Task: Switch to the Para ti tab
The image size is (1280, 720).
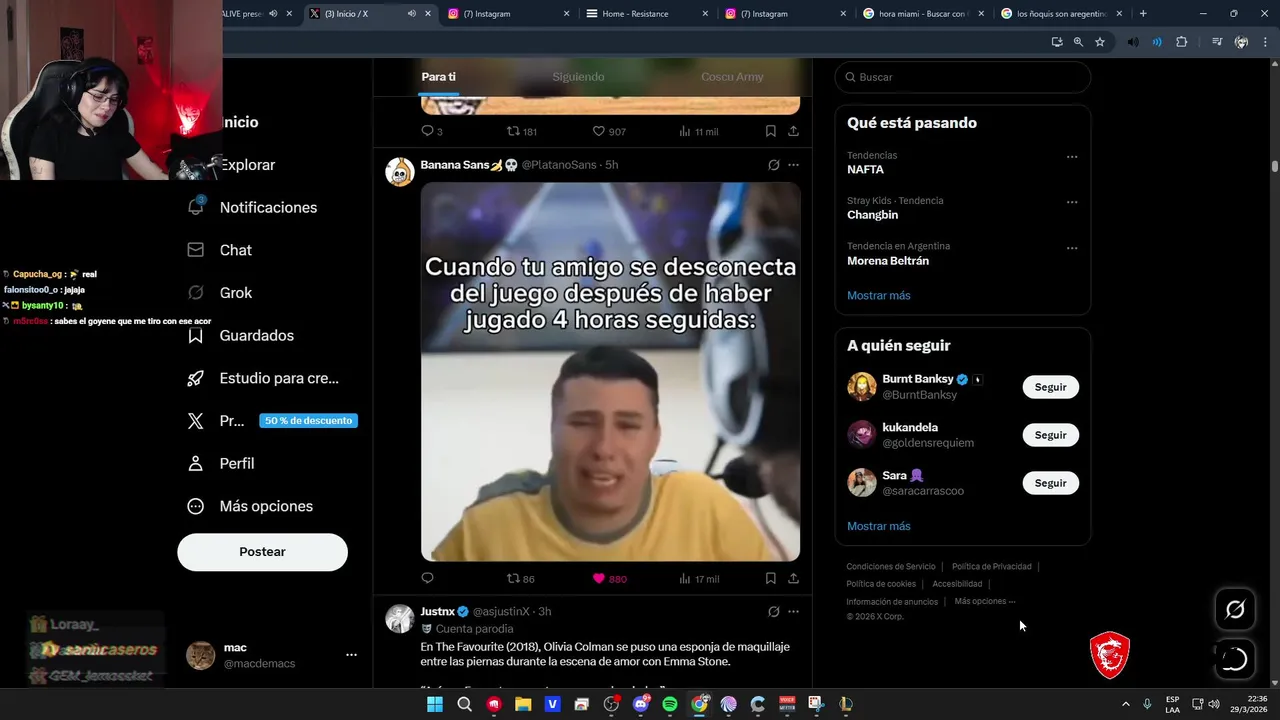Action: (438, 77)
